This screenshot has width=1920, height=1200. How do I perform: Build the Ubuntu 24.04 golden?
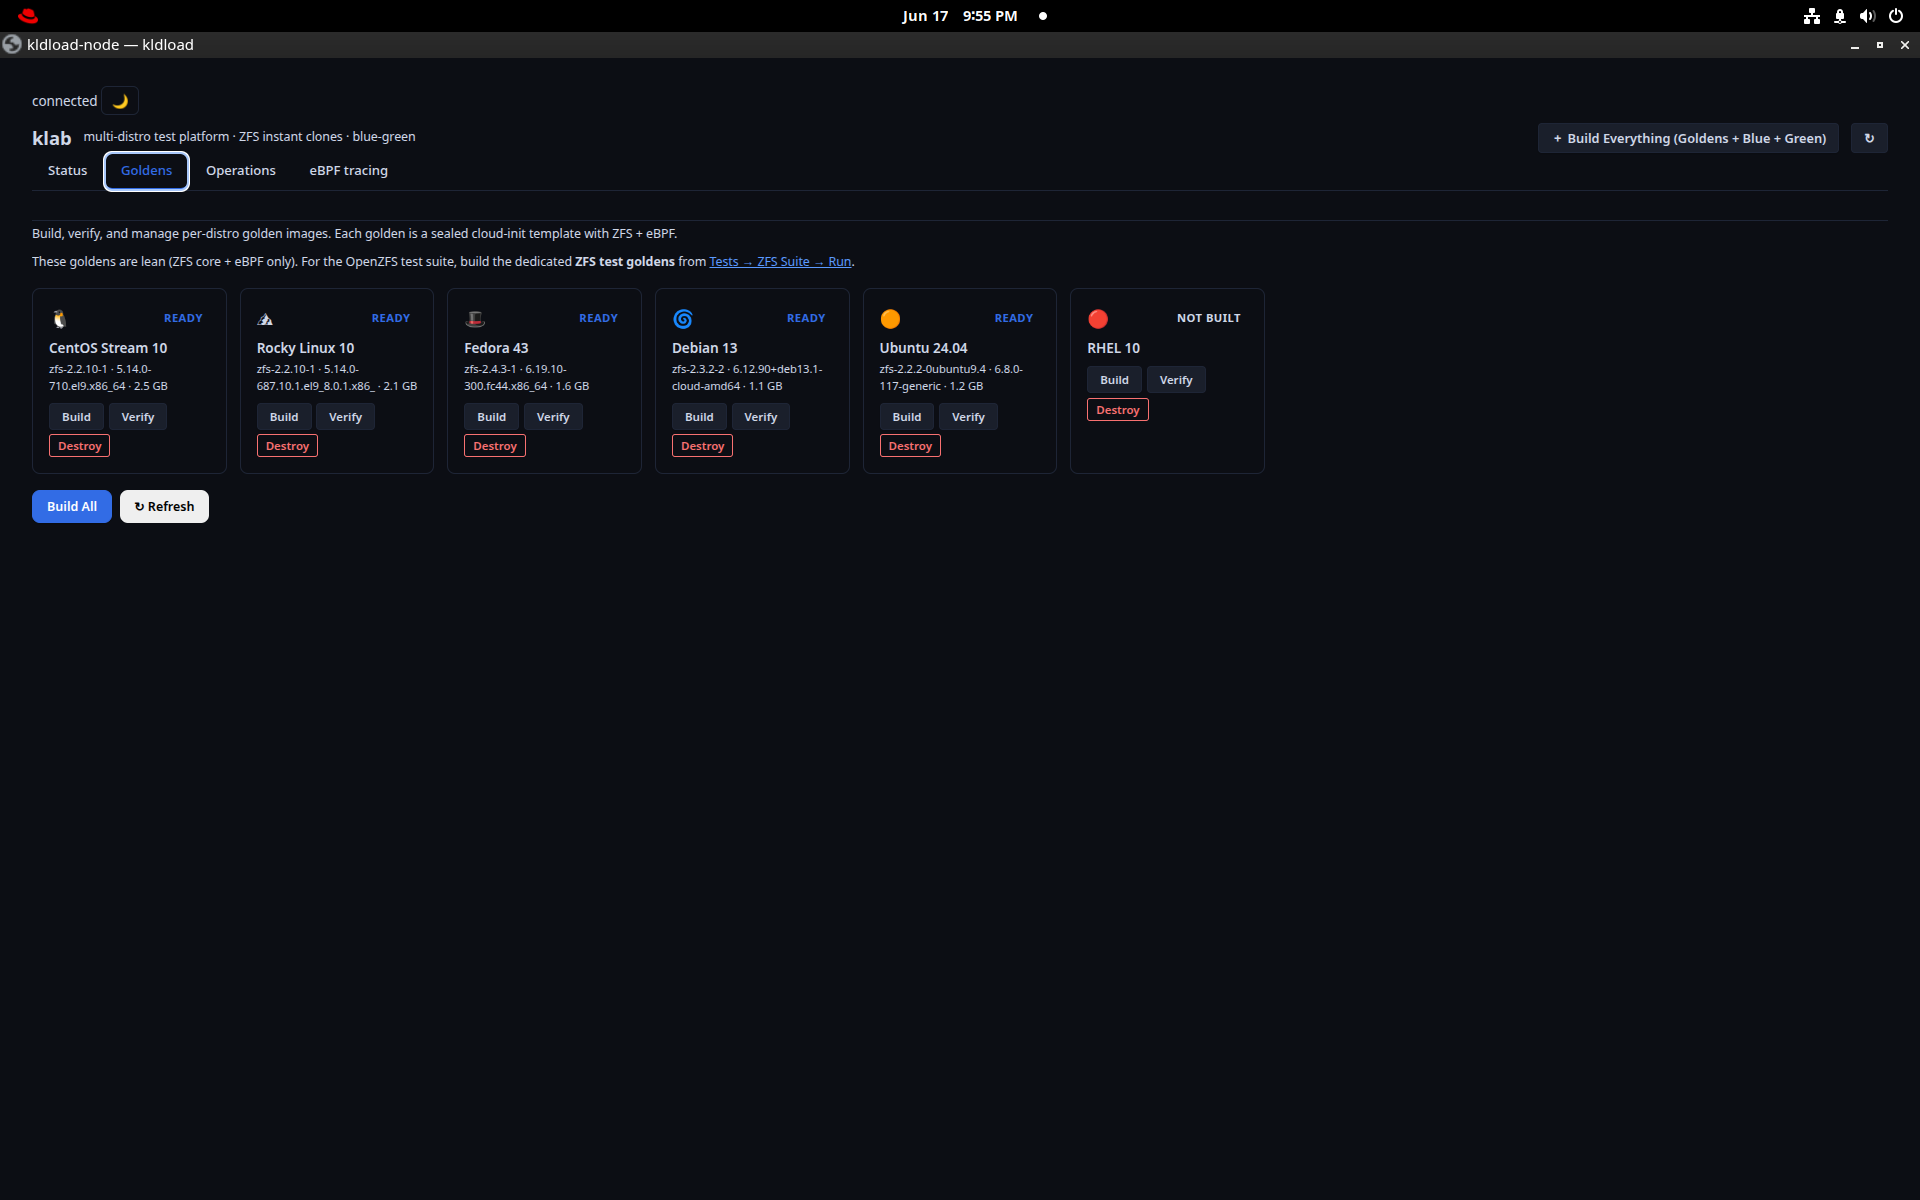point(907,417)
